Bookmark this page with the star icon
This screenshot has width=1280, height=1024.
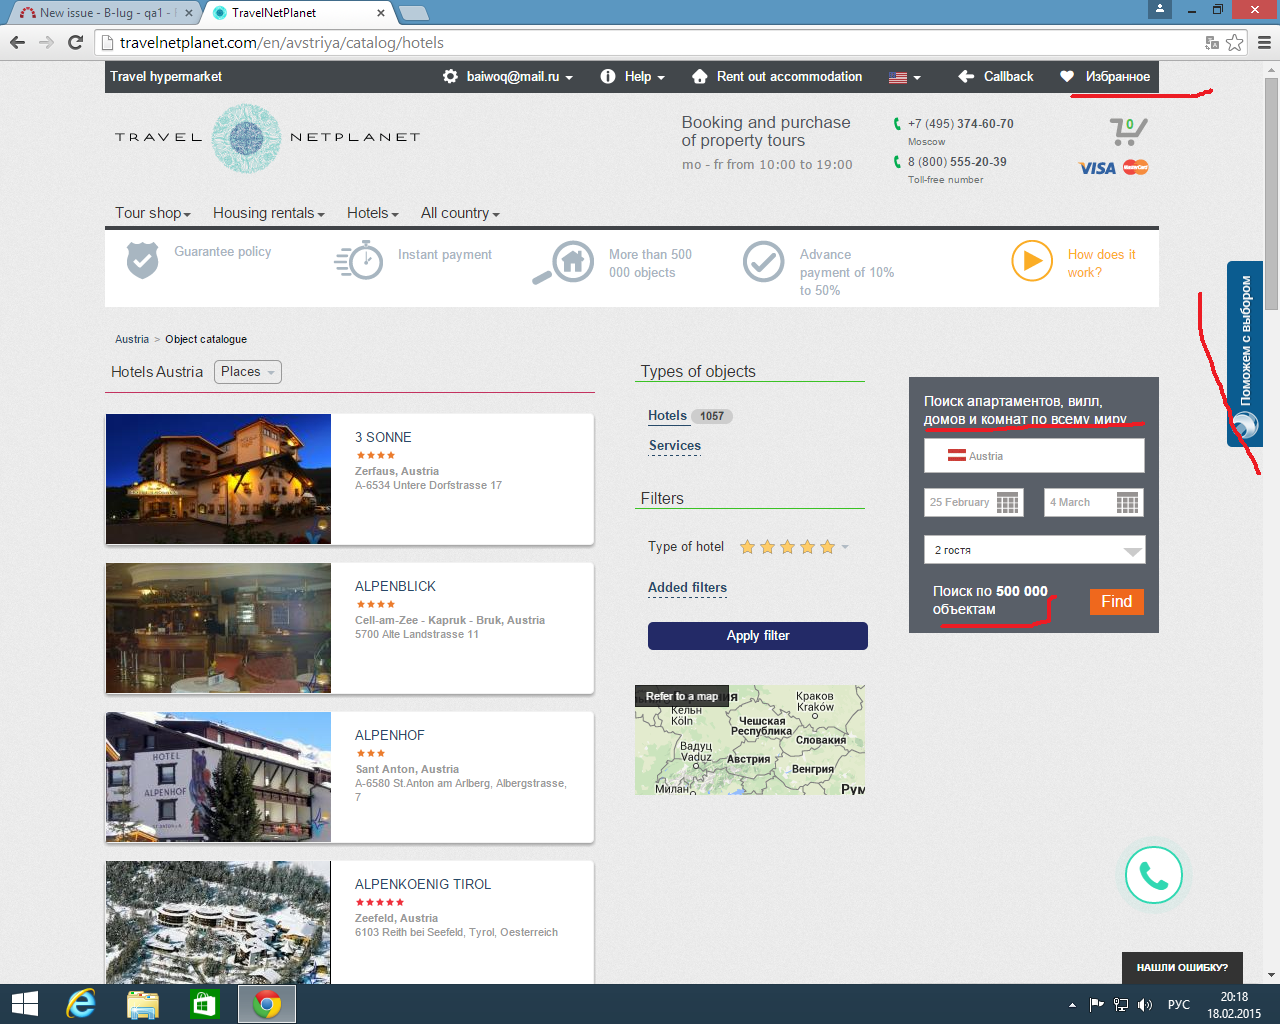click(x=1235, y=42)
